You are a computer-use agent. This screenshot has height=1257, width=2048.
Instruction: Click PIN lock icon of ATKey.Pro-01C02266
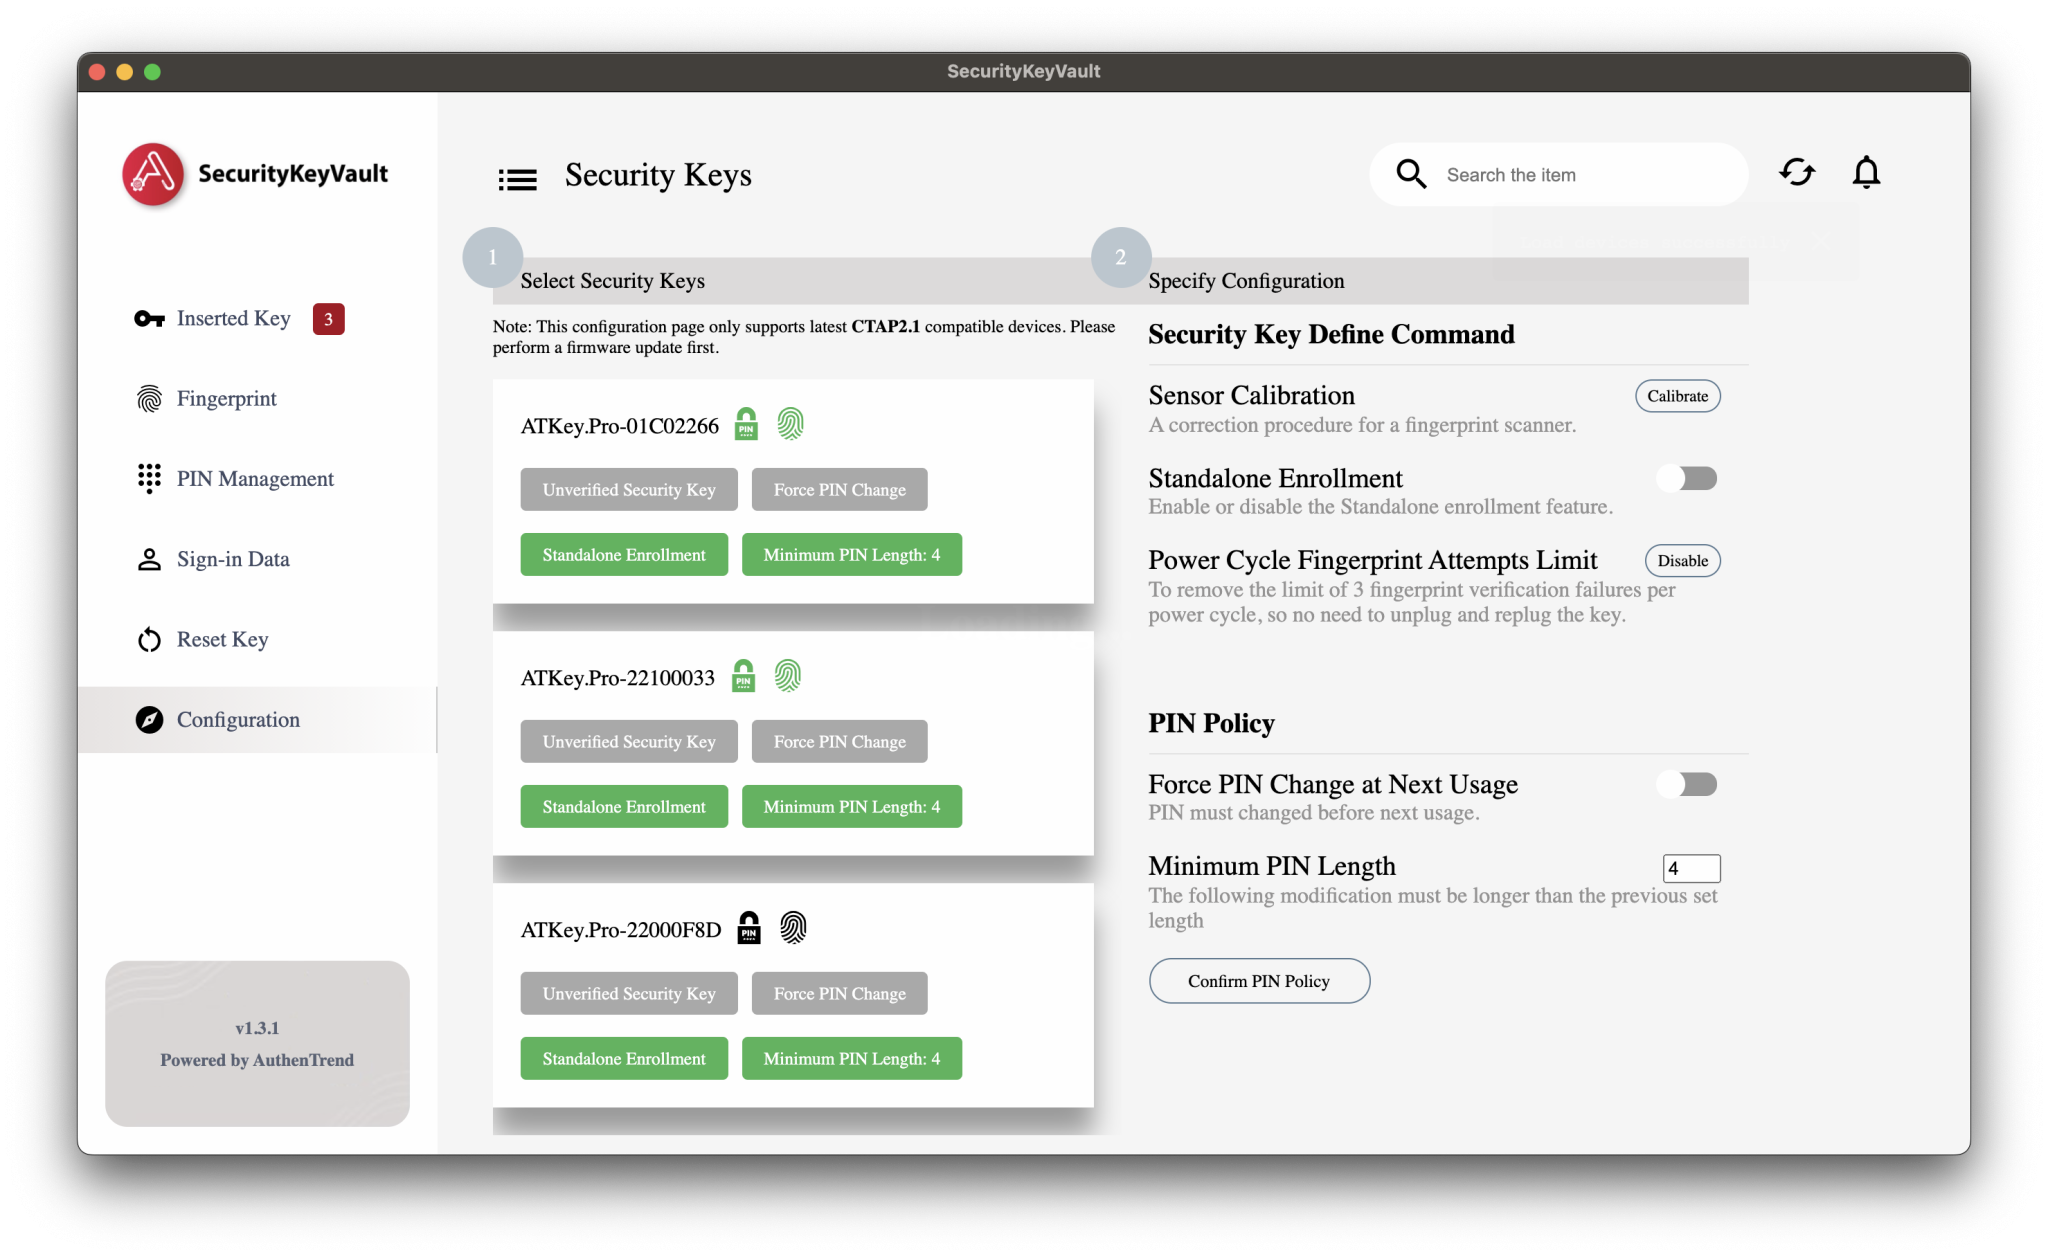pos(746,424)
